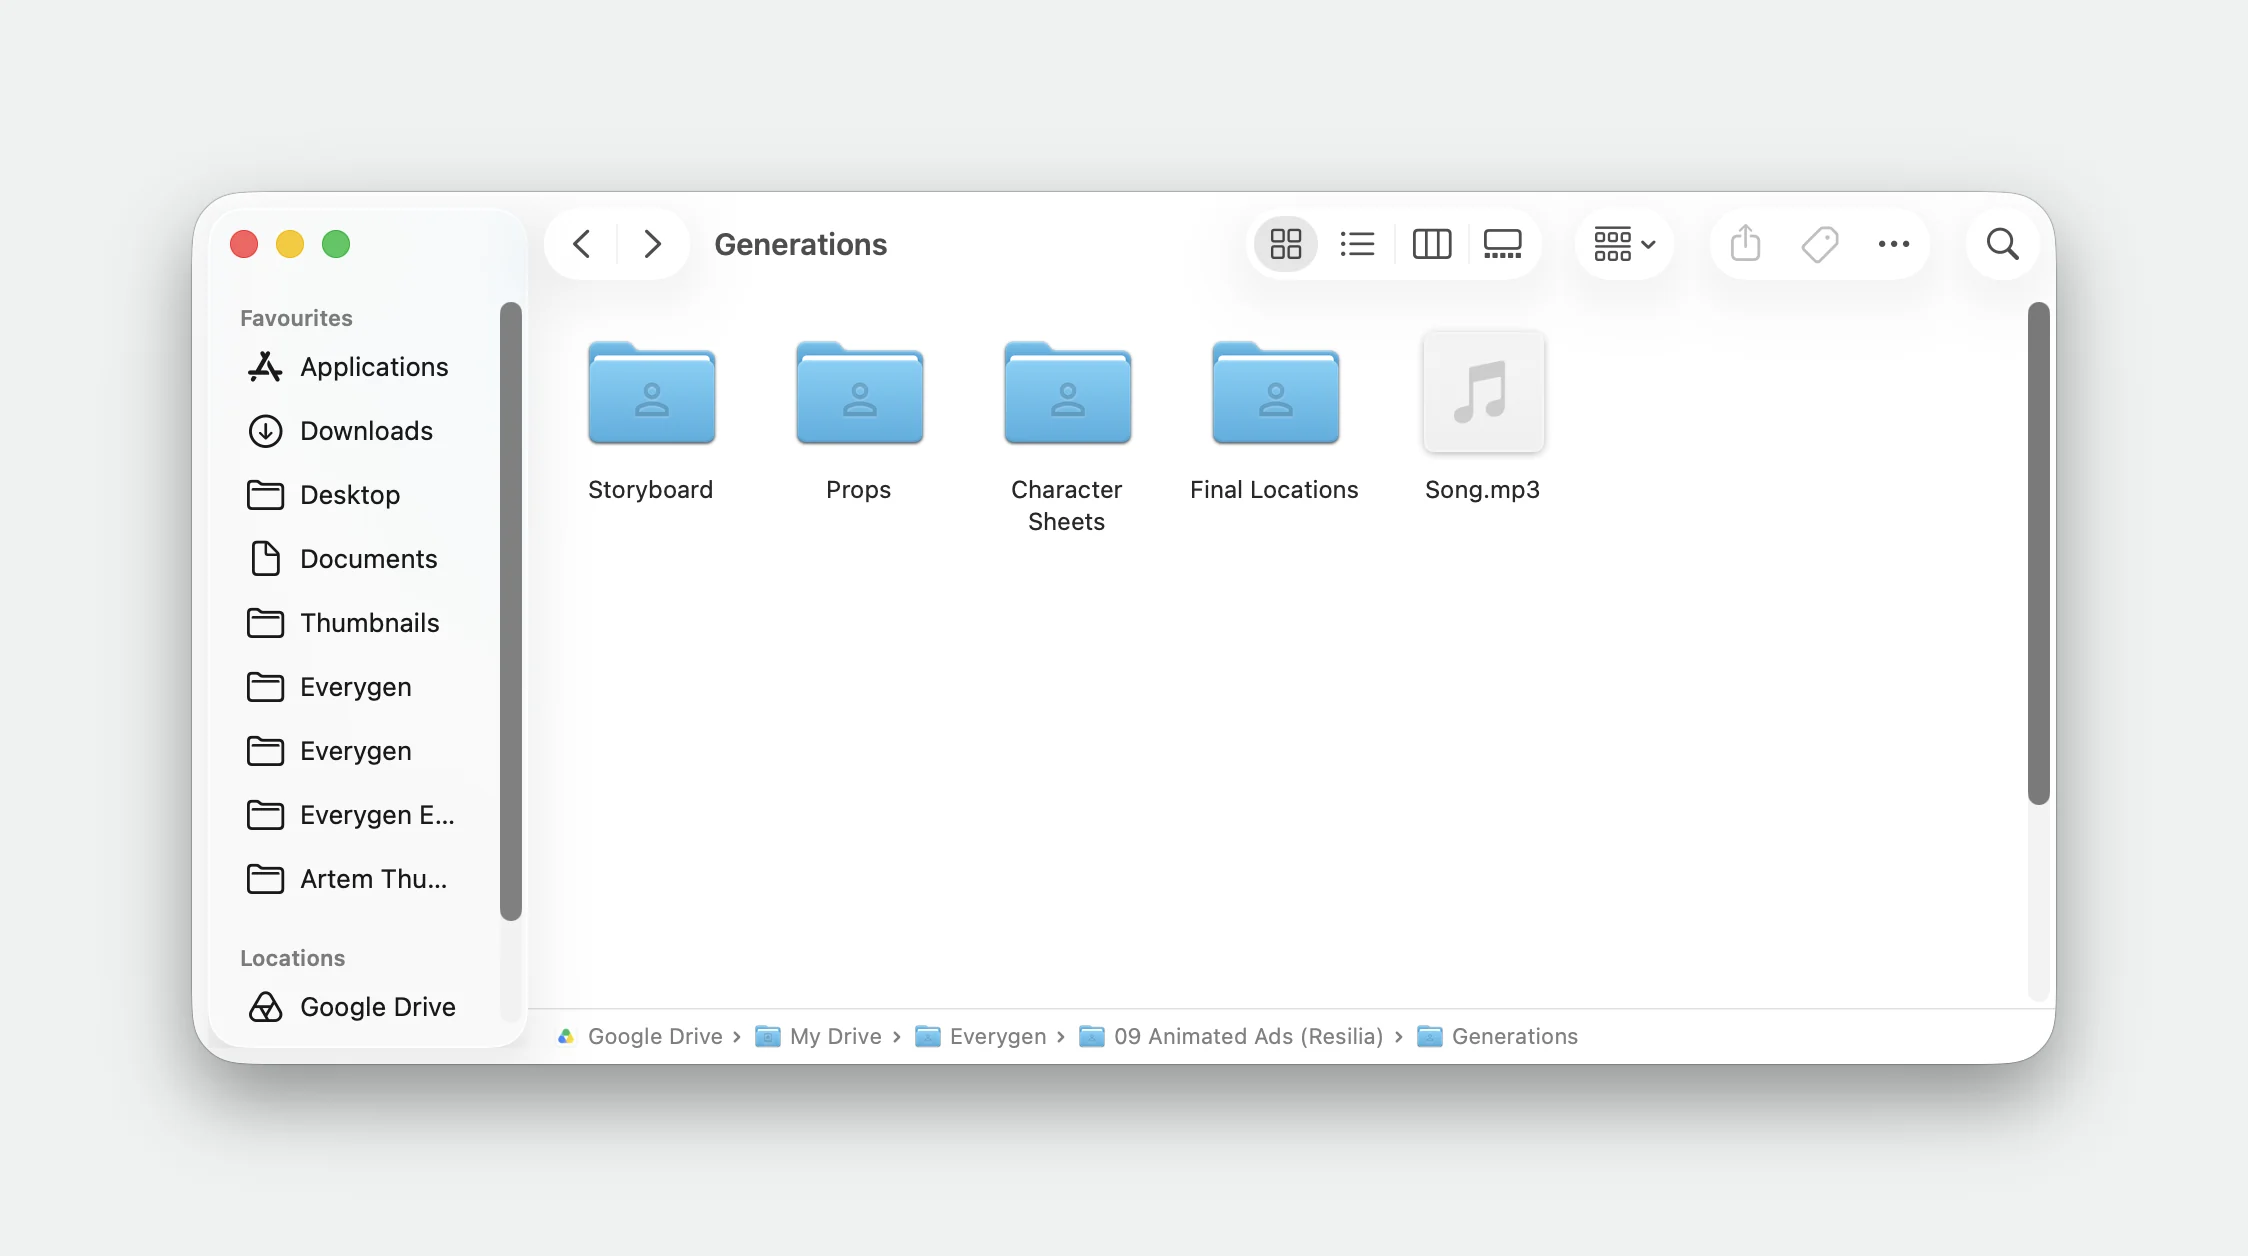2248x1256 pixels.
Task: Click the Storyboard folder name label
Action: [x=651, y=490]
